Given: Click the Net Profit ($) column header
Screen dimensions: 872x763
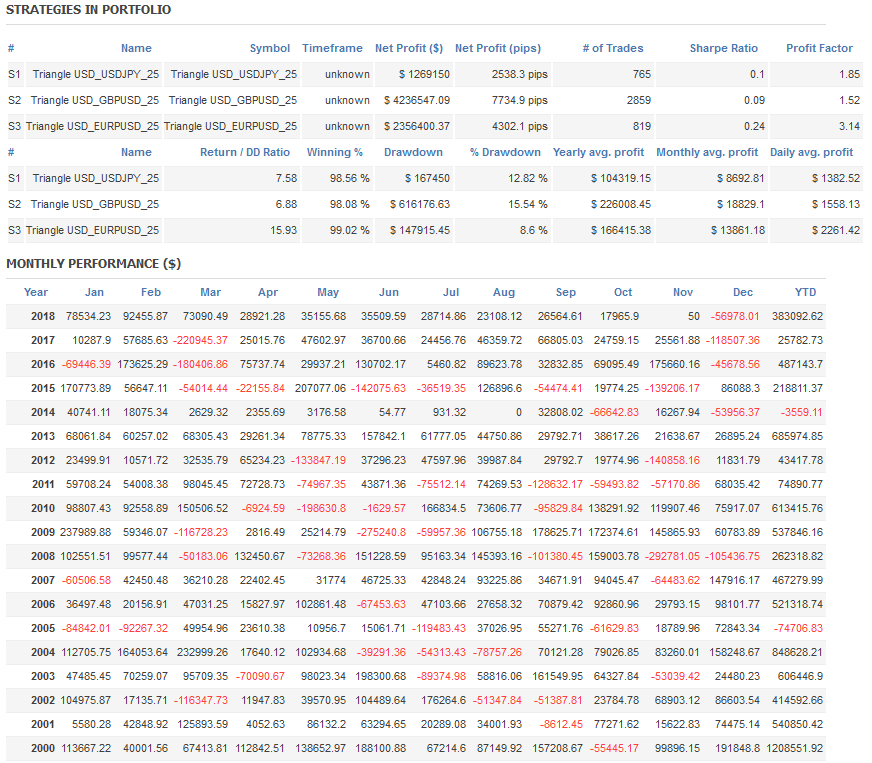Looking at the screenshot, I should coord(409,48).
